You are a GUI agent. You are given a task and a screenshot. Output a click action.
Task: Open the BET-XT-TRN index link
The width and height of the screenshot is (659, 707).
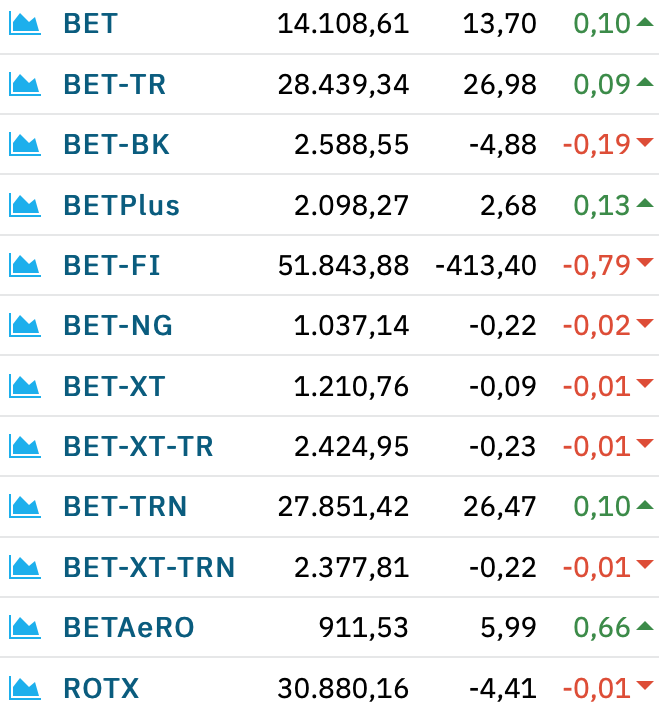pos(149,567)
